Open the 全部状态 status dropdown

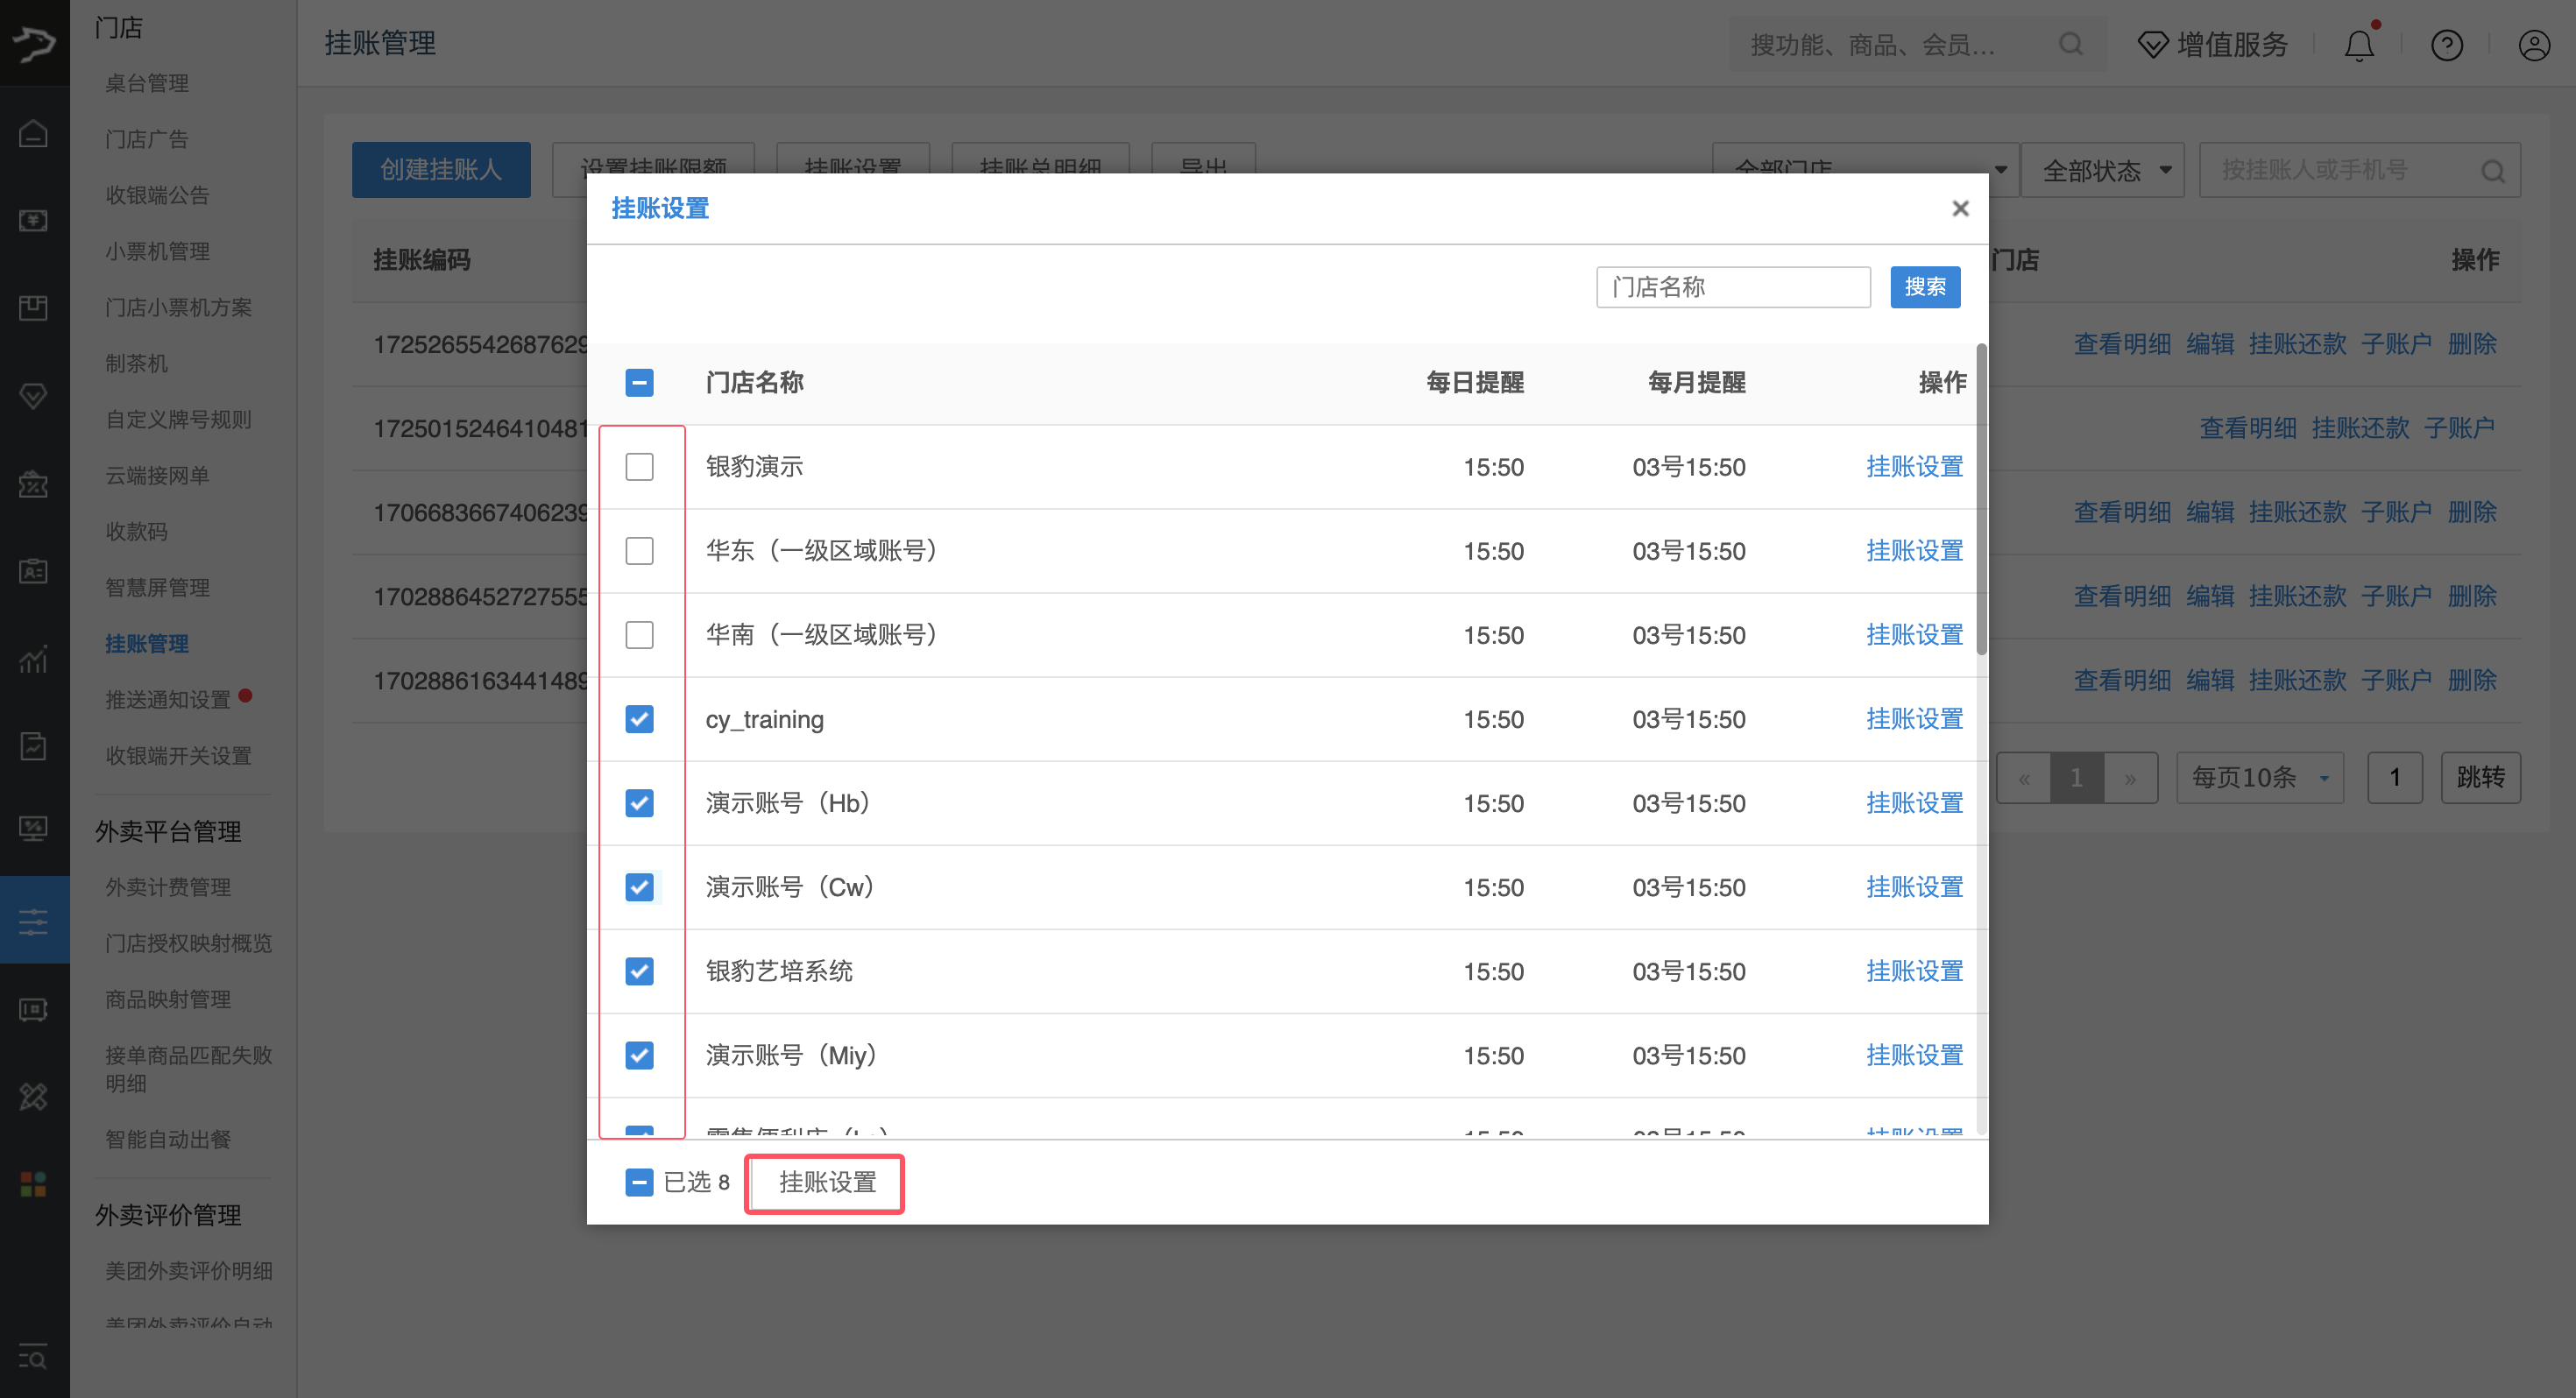tap(2102, 170)
